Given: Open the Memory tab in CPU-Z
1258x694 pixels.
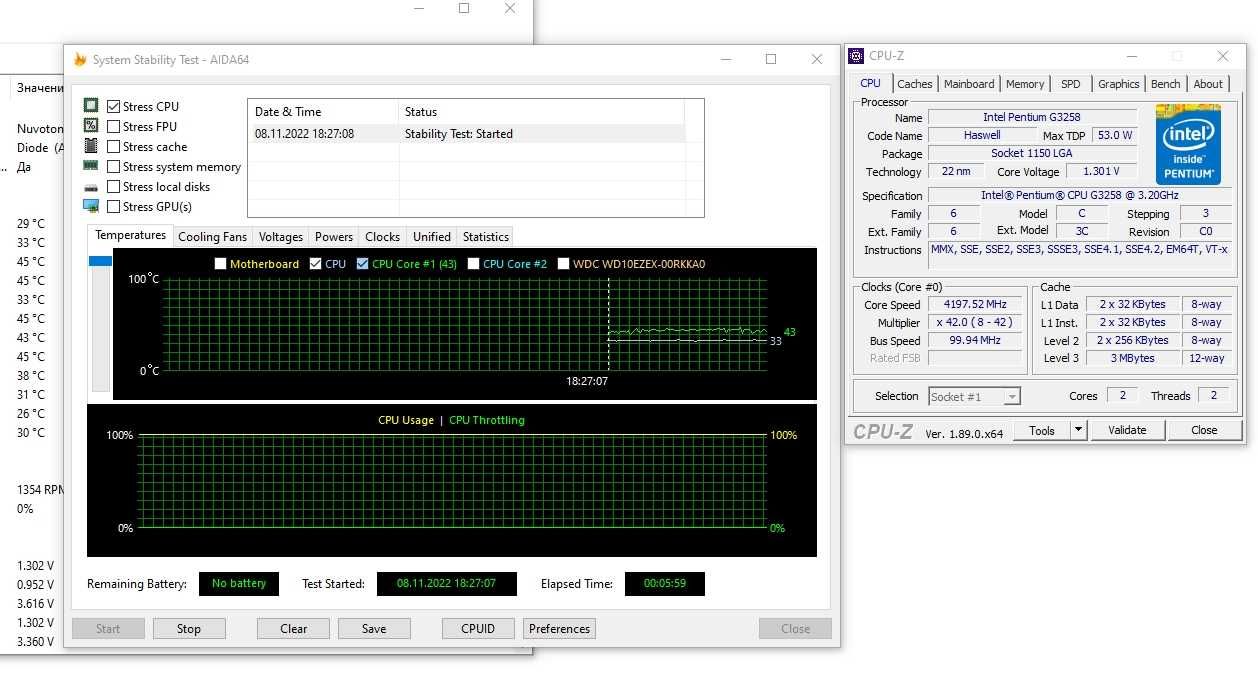Looking at the screenshot, I should [1025, 84].
